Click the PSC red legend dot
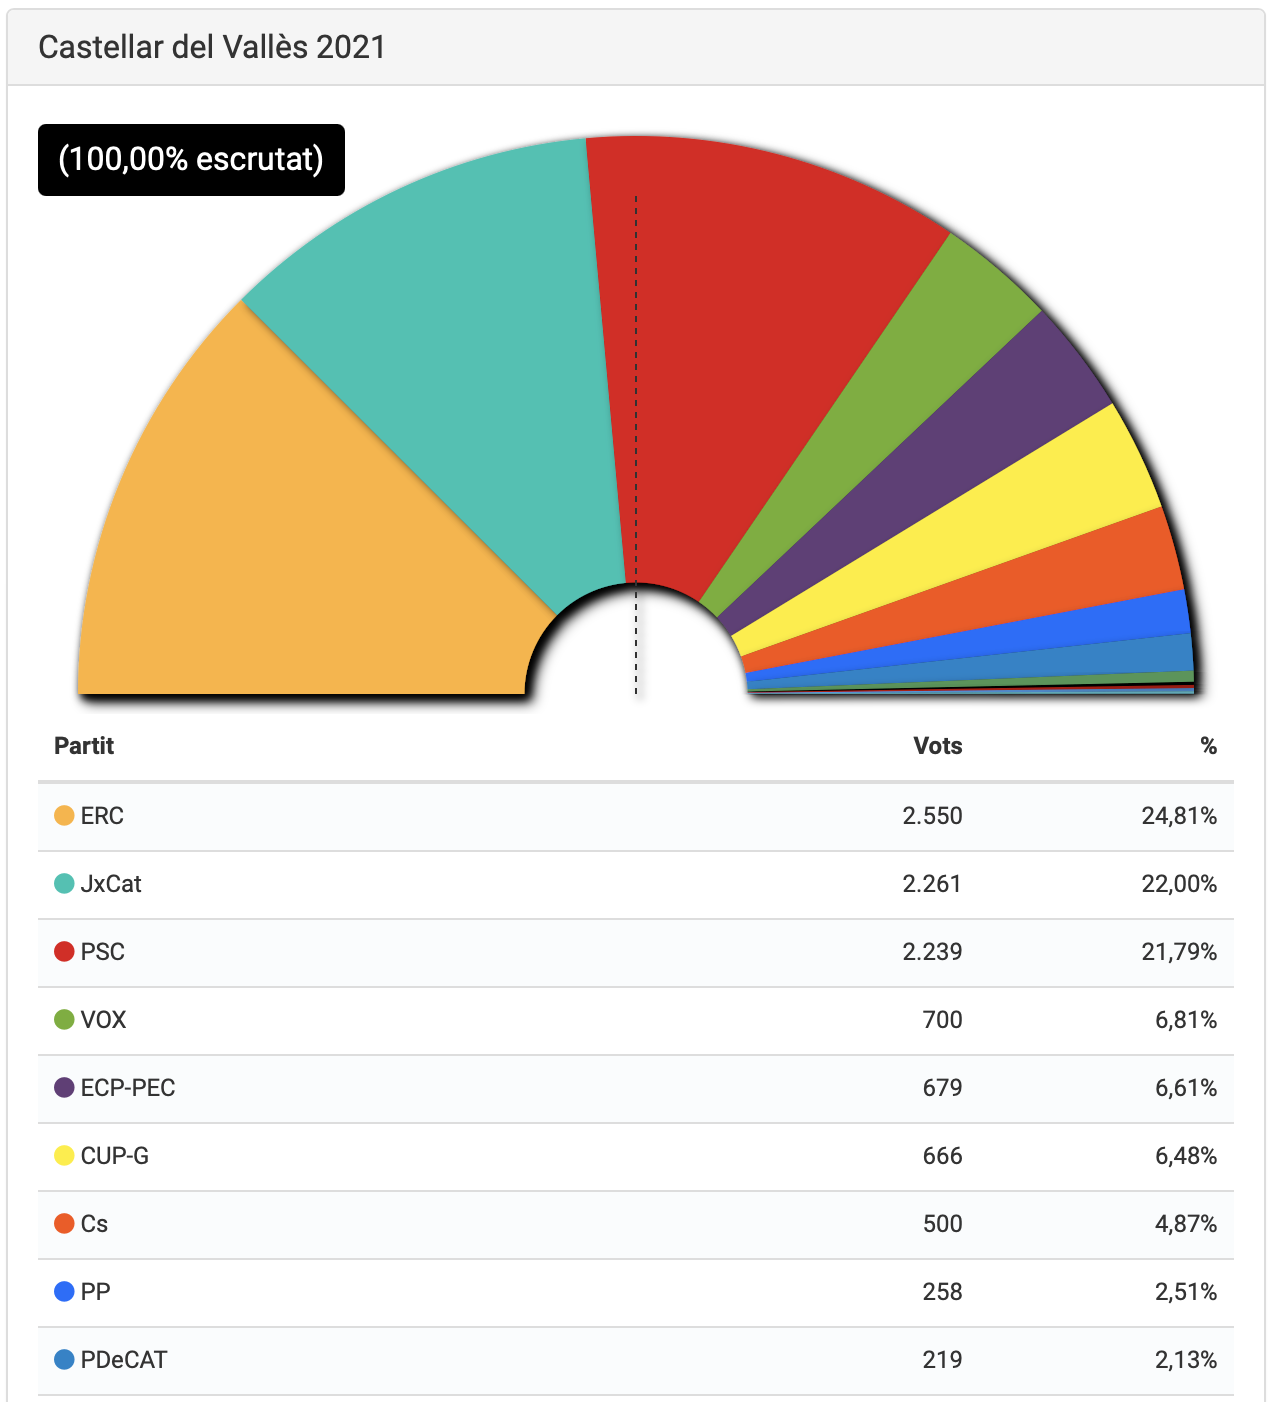The image size is (1280, 1402). [64, 952]
